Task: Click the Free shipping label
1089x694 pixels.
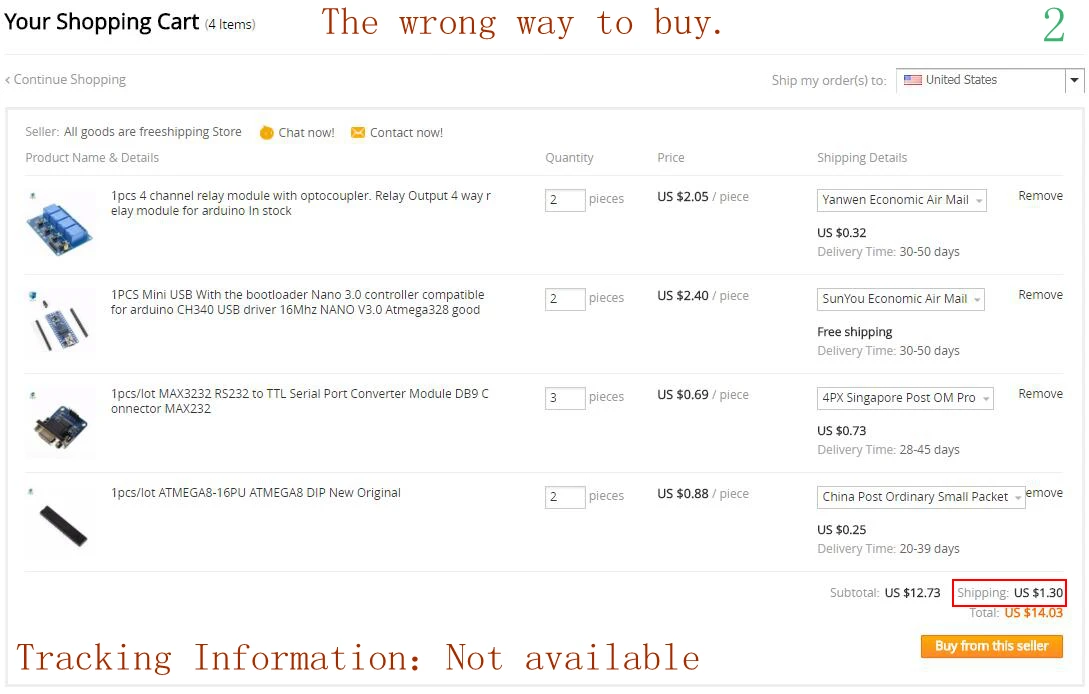Action: click(x=854, y=332)
